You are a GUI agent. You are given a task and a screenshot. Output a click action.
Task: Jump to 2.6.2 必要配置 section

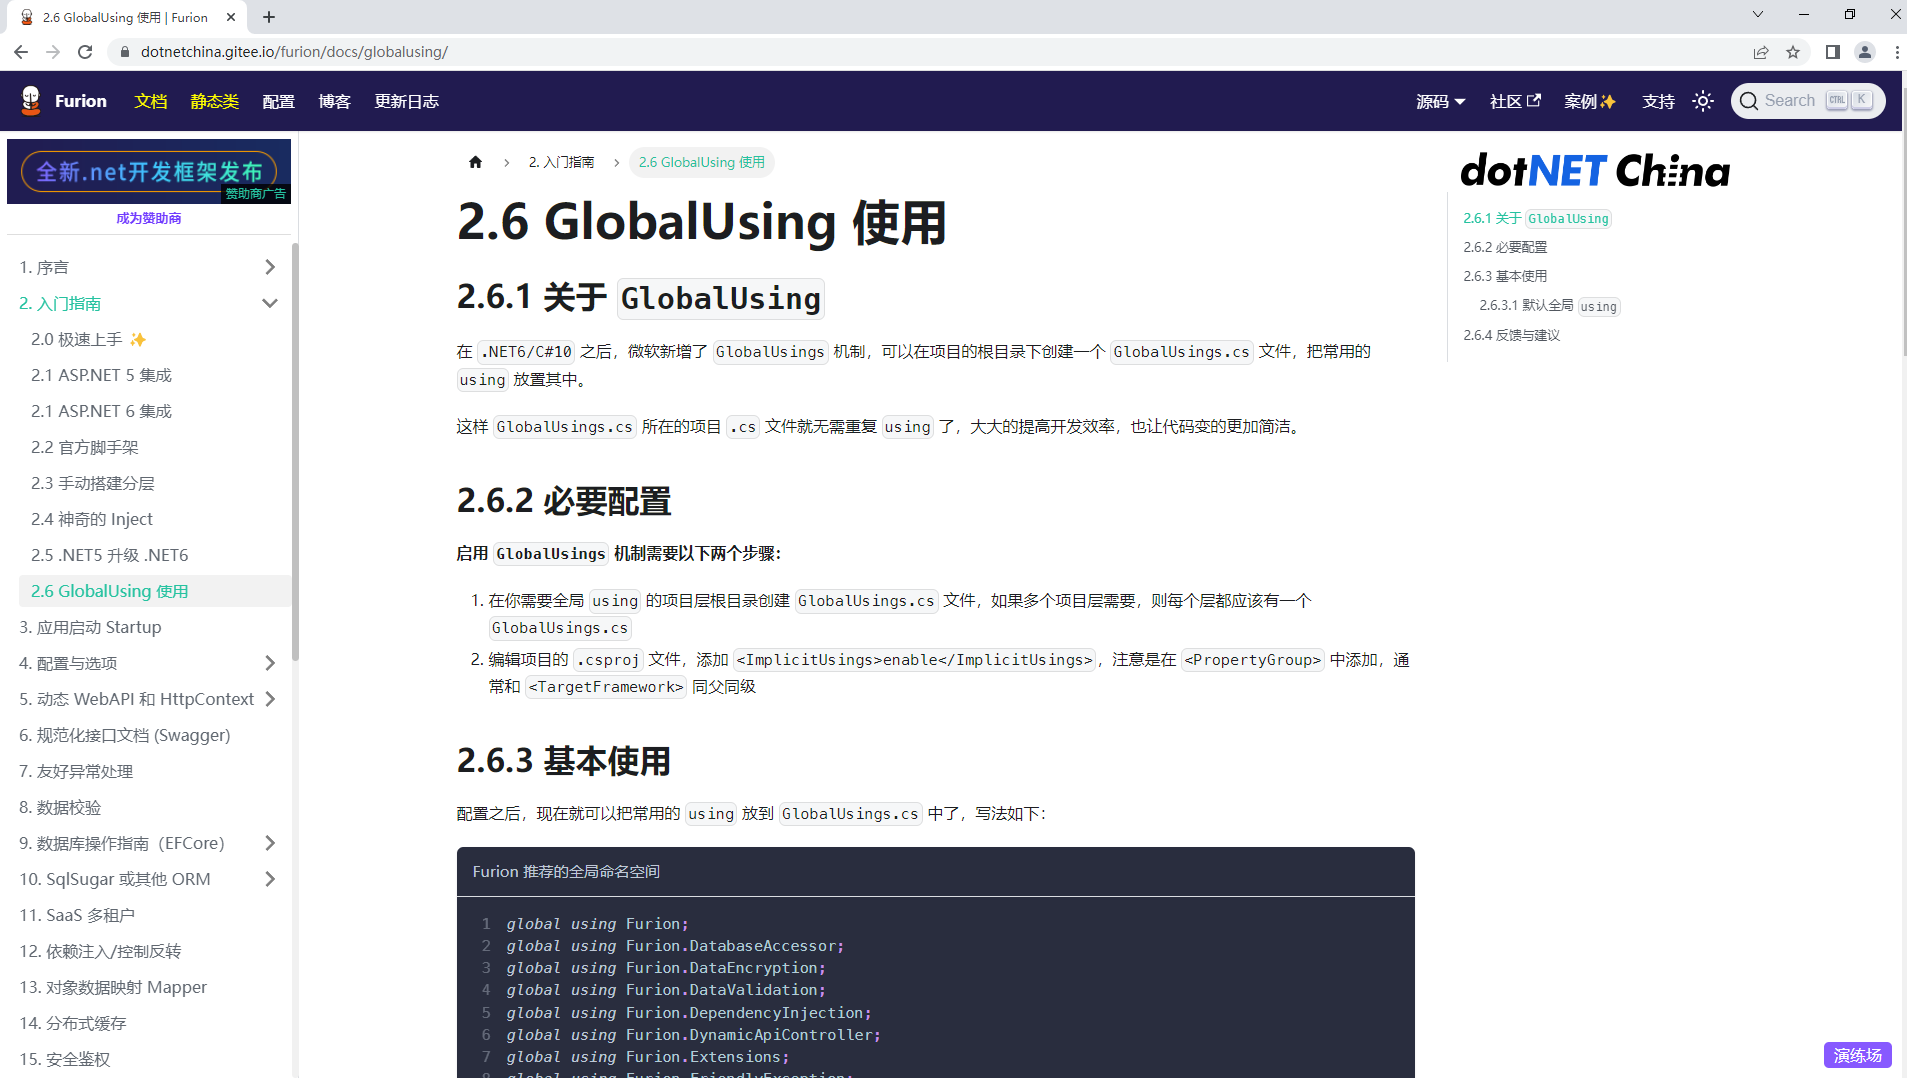pos(1505,247)
